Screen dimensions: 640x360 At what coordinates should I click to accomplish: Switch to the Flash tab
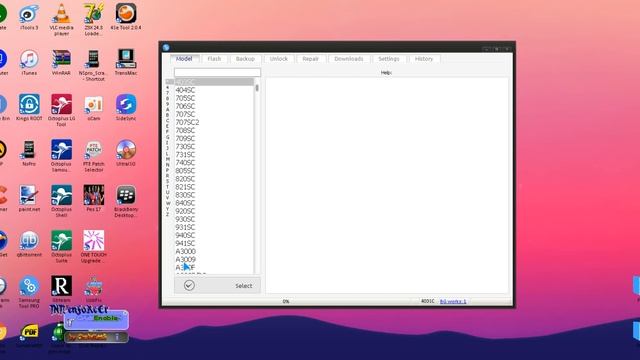(x=214, y=59)
